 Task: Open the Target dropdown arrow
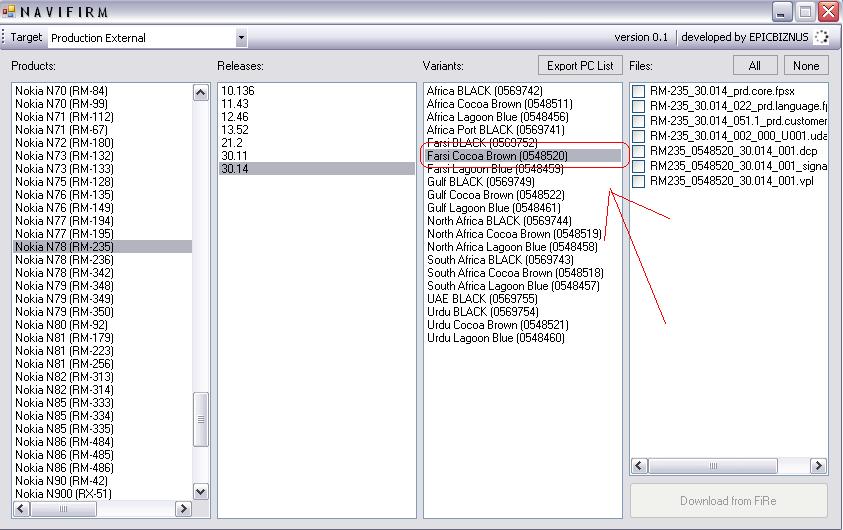(241, 38)
